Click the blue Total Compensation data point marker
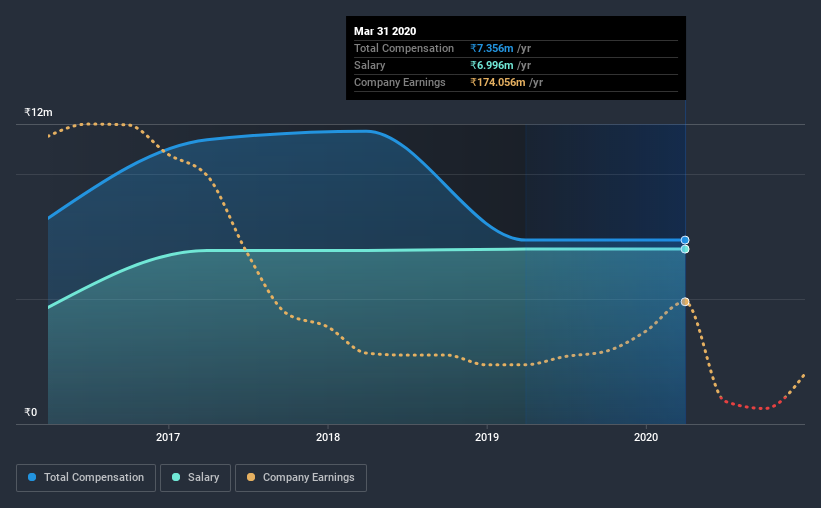This screenshot has height=508, width=821. [x=685, y=240]
